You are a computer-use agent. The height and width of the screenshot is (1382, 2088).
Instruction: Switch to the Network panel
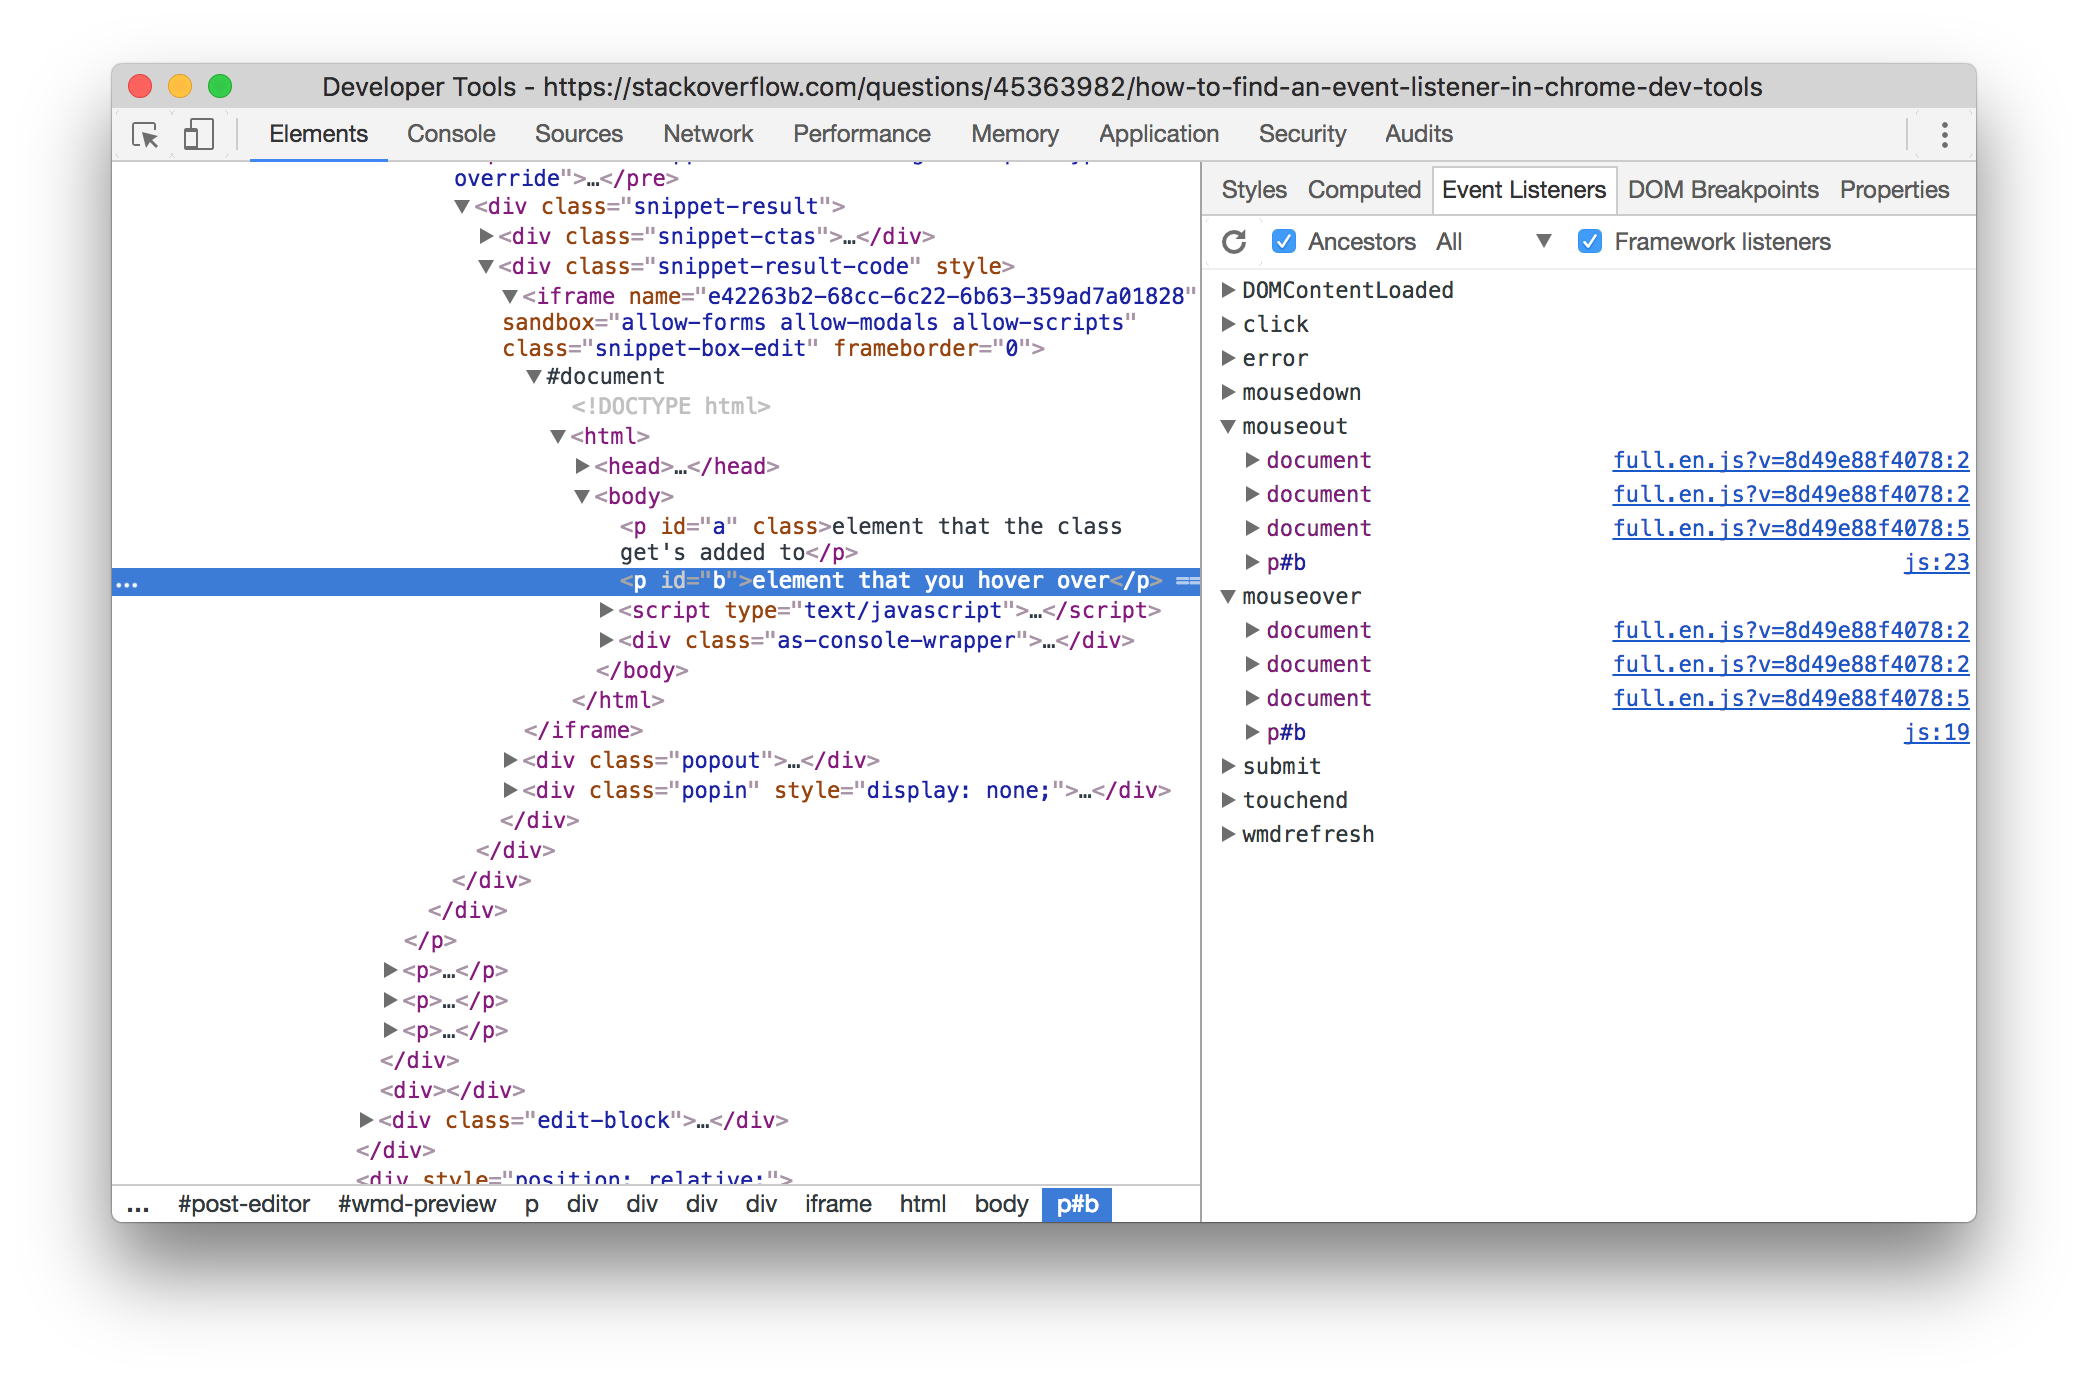(708, 133)
